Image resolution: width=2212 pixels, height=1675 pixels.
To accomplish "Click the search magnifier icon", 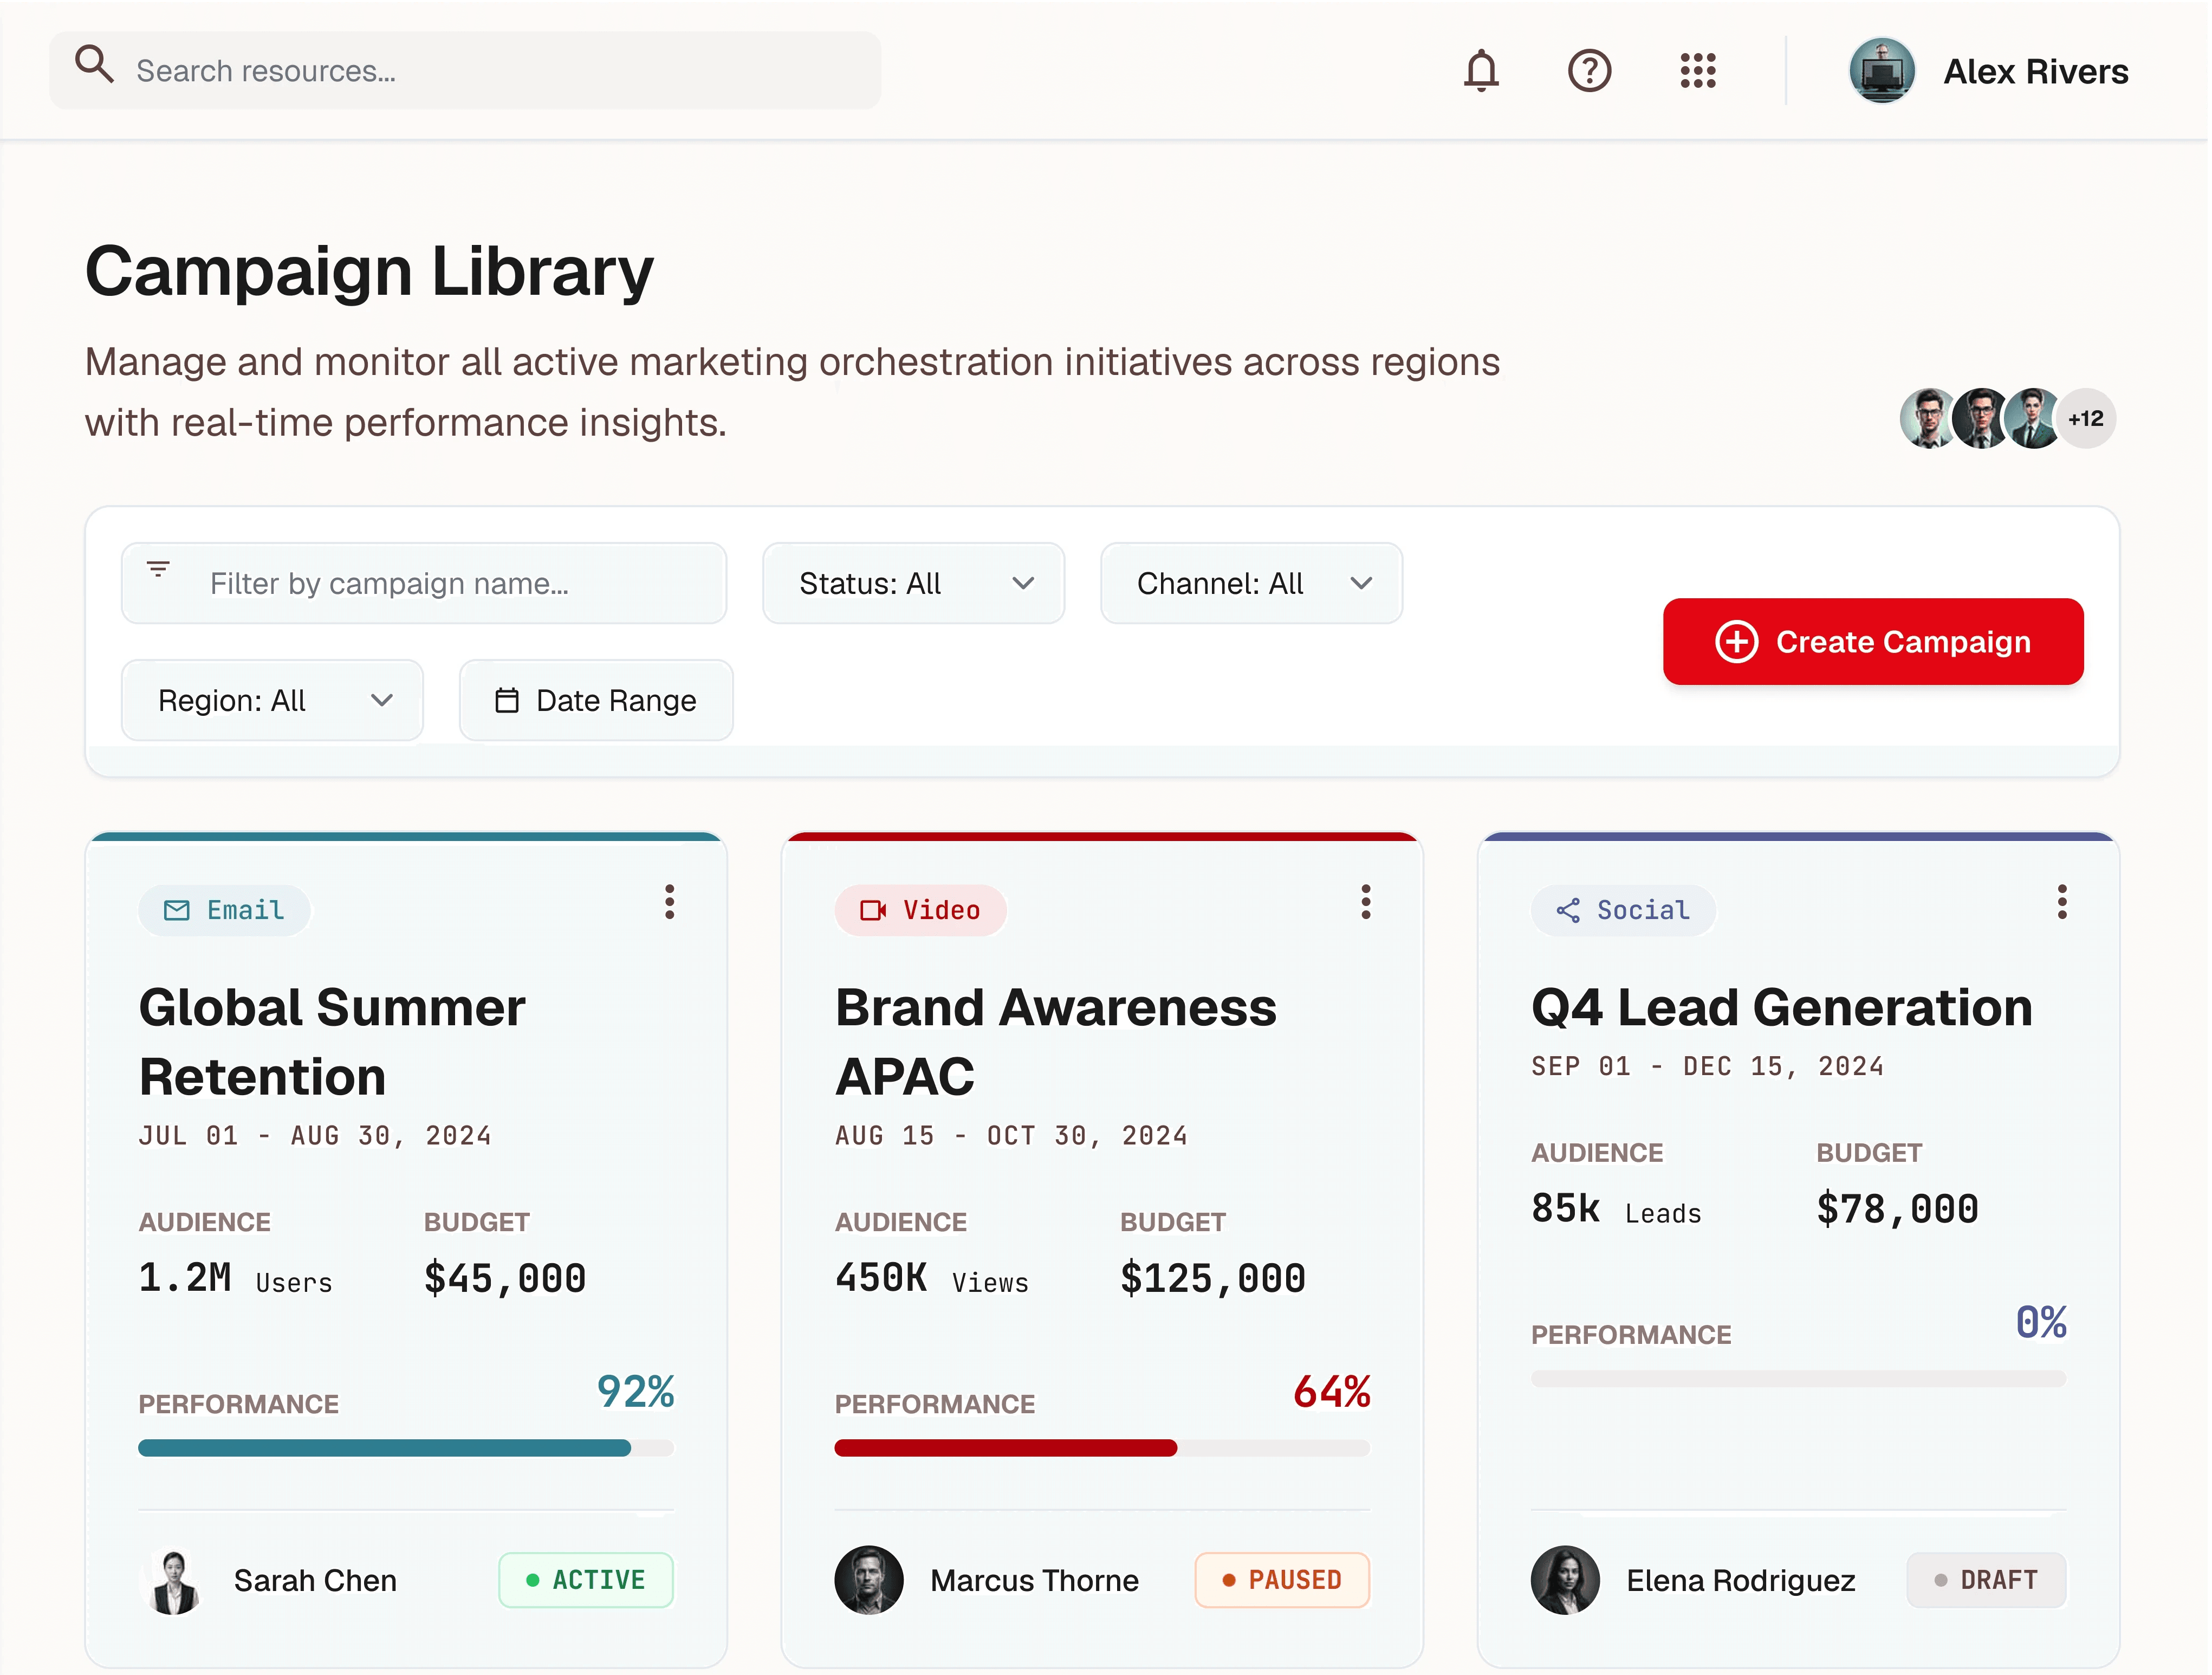I will pyautogui.click(x=94, y=64).
